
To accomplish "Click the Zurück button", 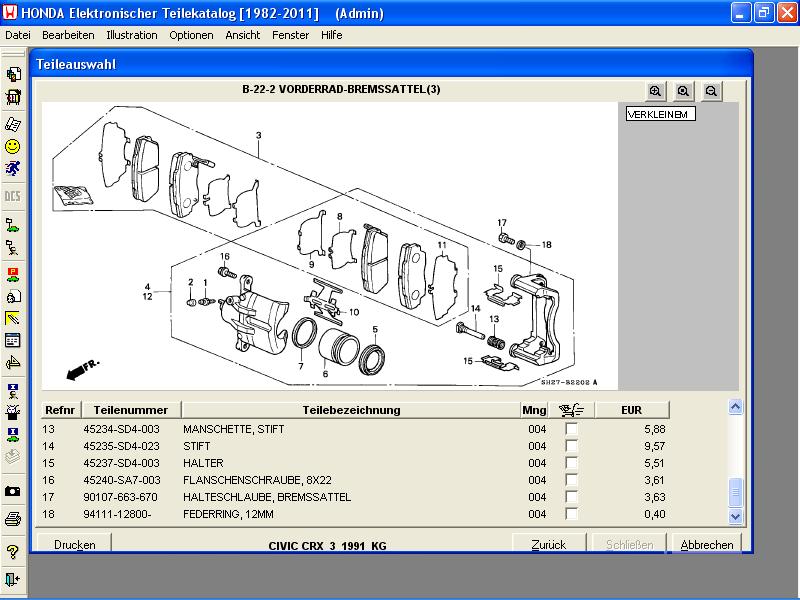I will pyautogui.click(x=549, y=545).
